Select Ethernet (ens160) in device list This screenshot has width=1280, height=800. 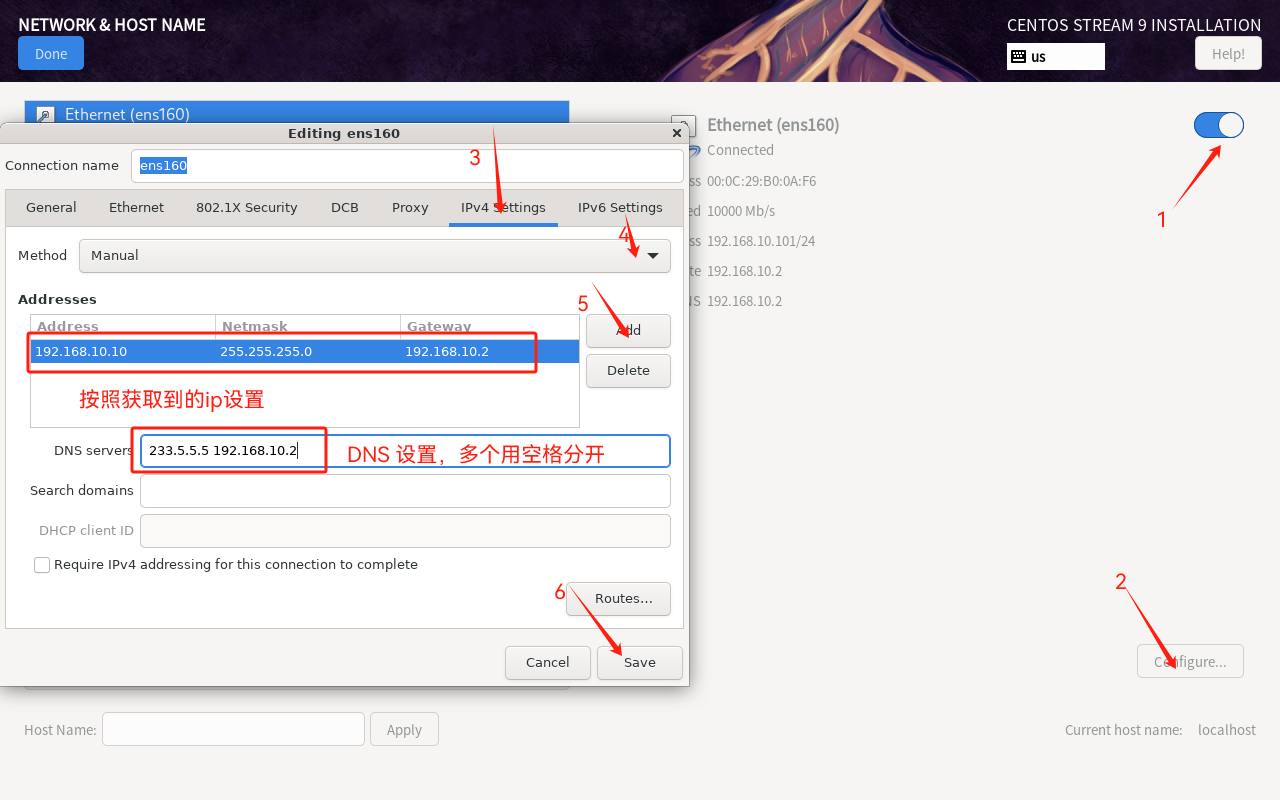coord(297,113)
